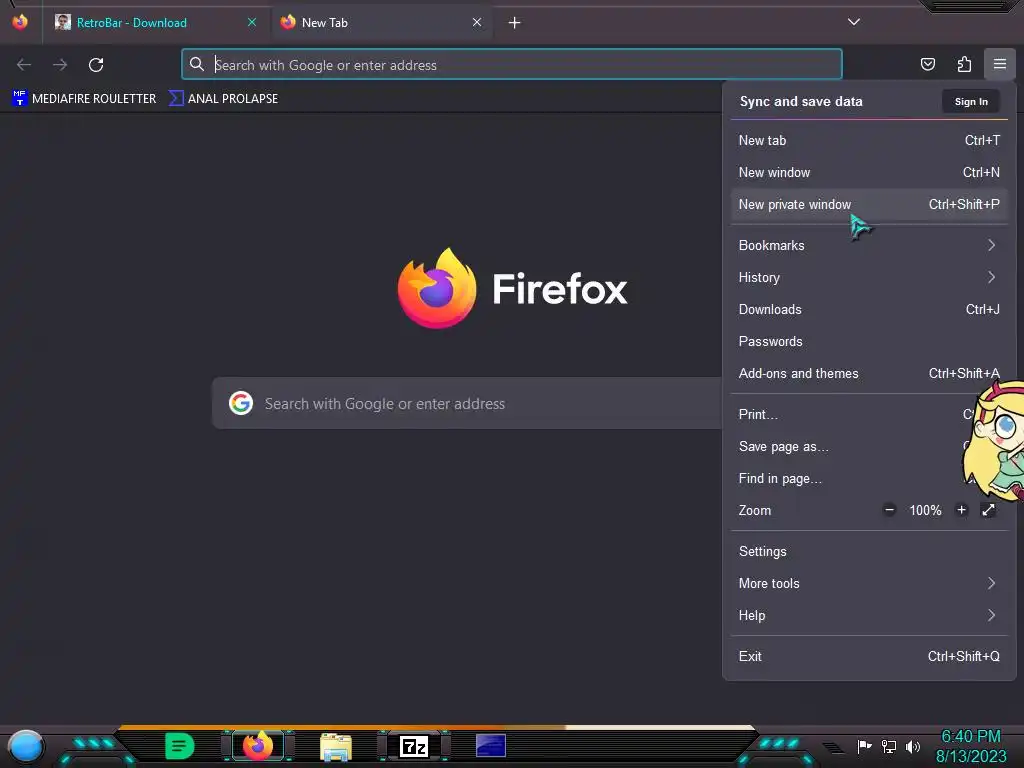Open the list all tabs chevron
Viewport: 1024px width, 768px height.
[x=854, y=22]
